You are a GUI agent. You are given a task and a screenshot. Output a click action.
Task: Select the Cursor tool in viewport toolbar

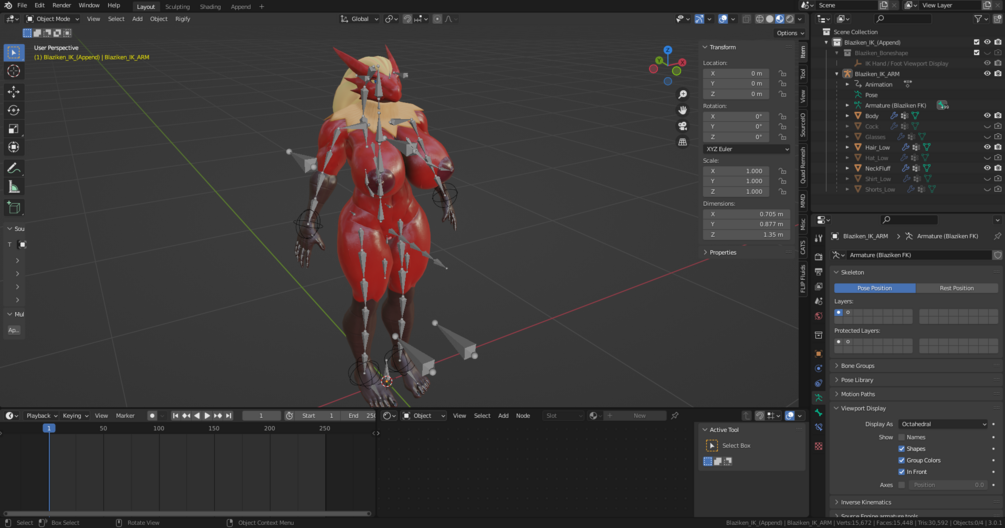(13, 71)
